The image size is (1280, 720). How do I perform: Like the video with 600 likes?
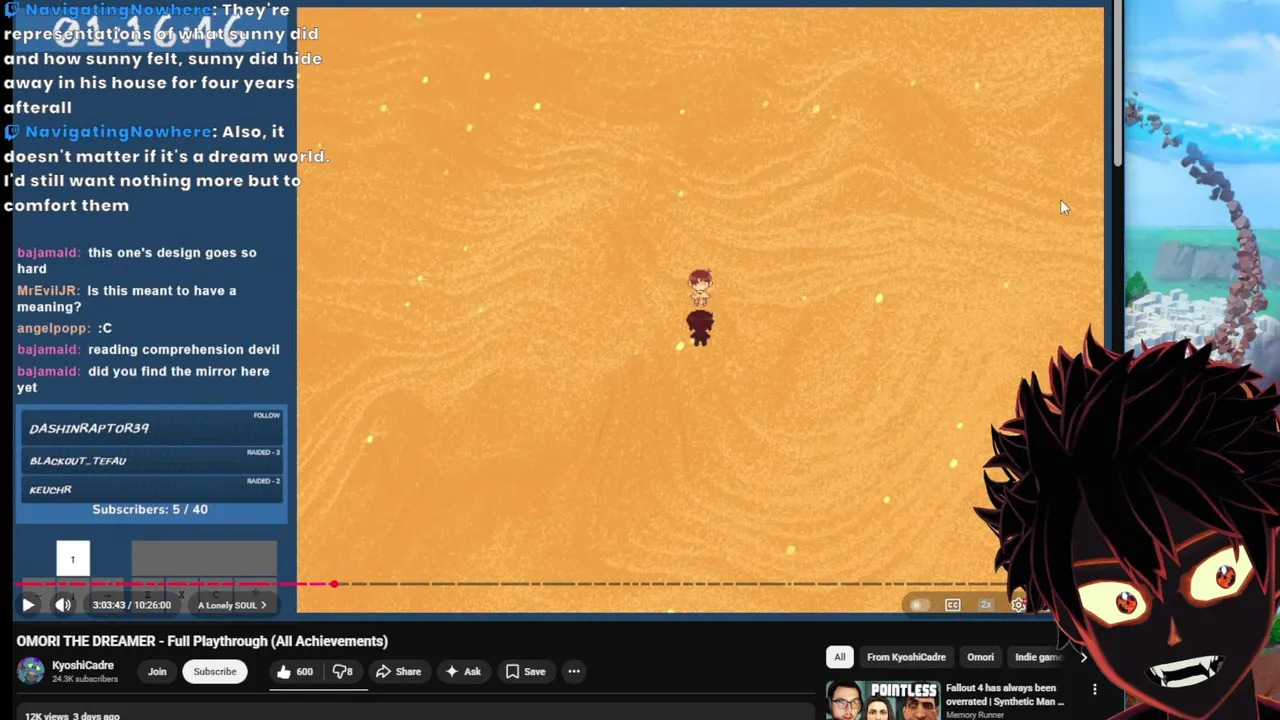pos(294,672)
